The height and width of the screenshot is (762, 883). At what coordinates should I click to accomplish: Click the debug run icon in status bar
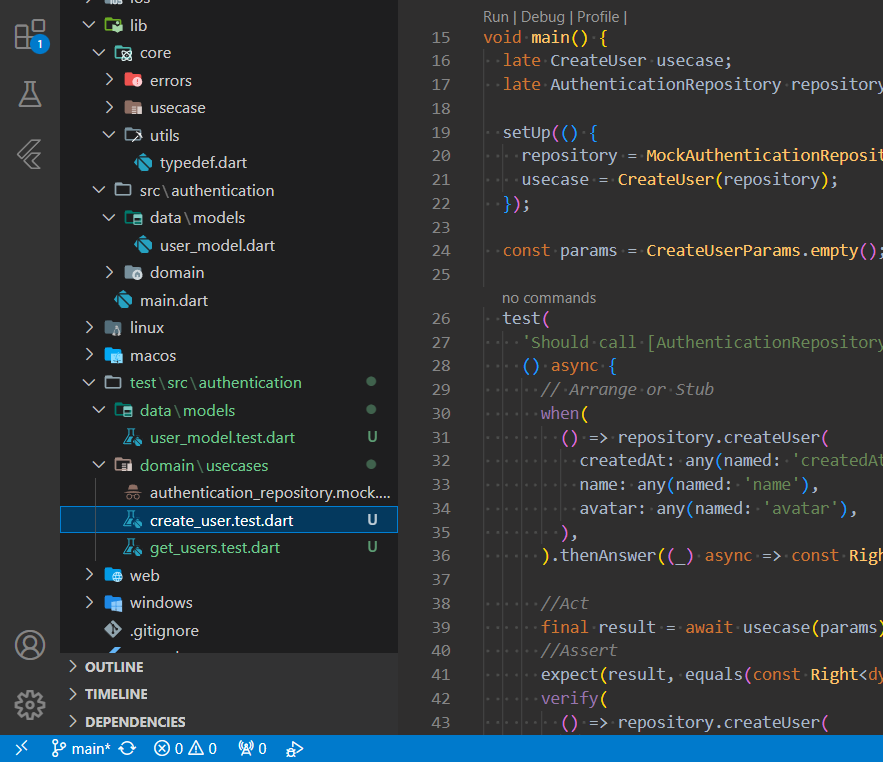coord(295,748)
